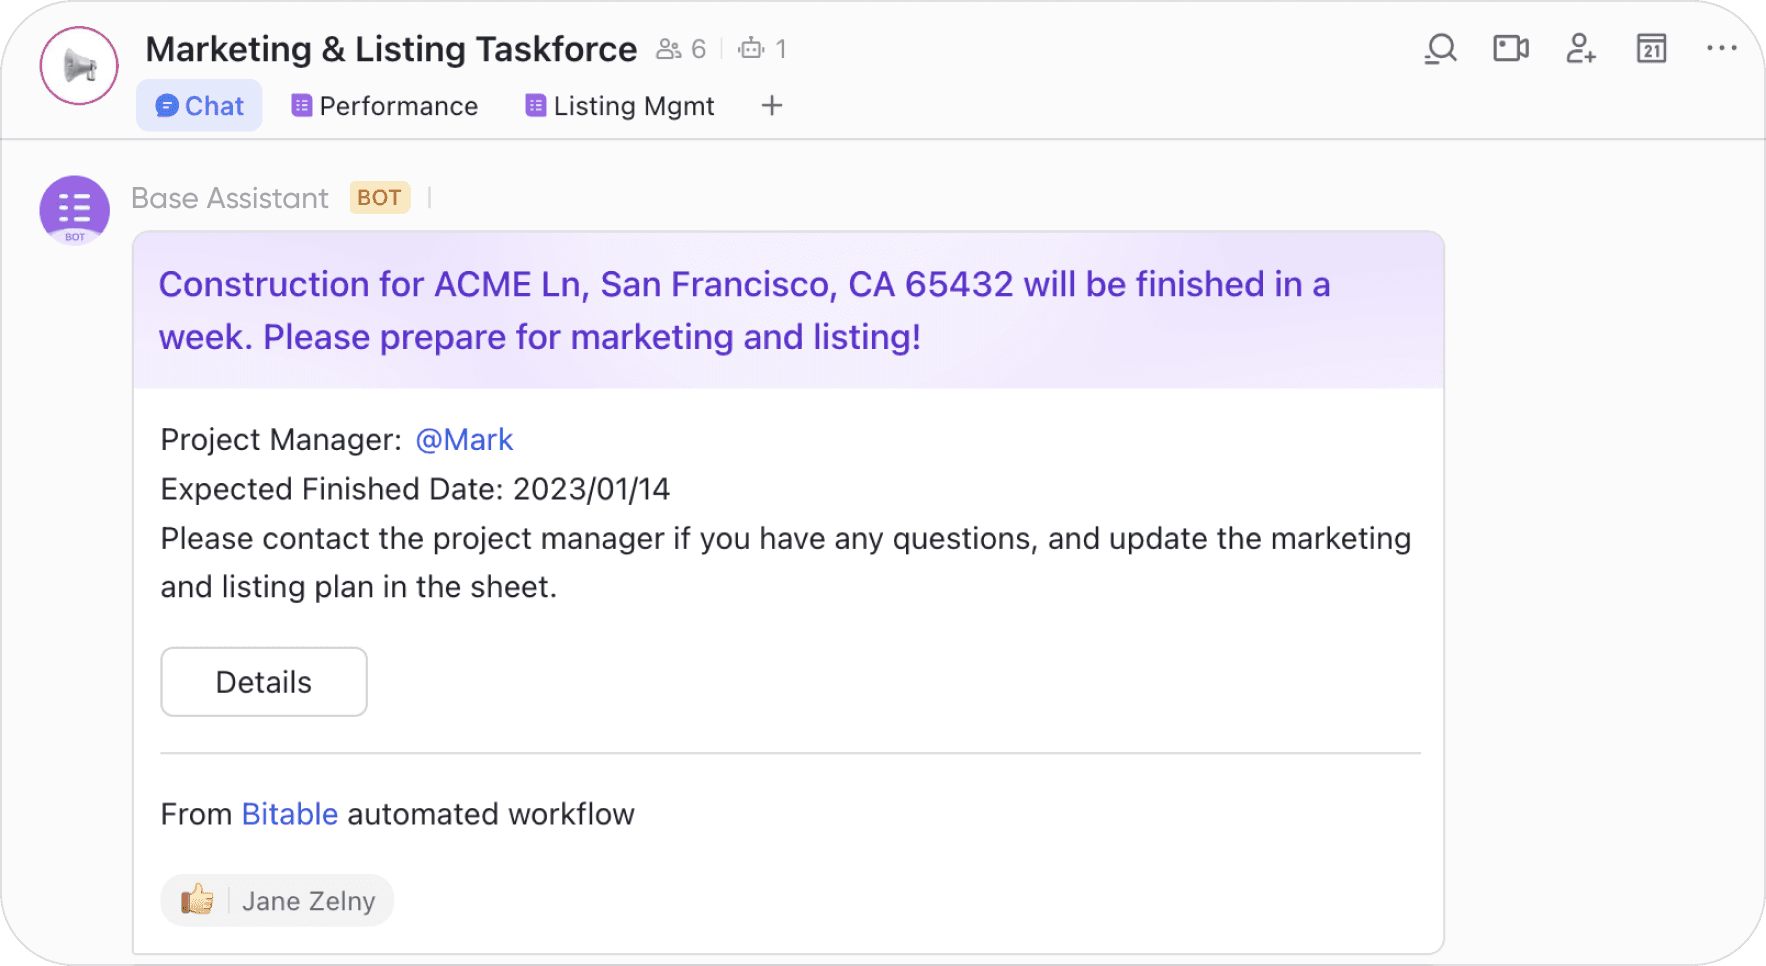
Task: Start a video call
Action: 1510,49
